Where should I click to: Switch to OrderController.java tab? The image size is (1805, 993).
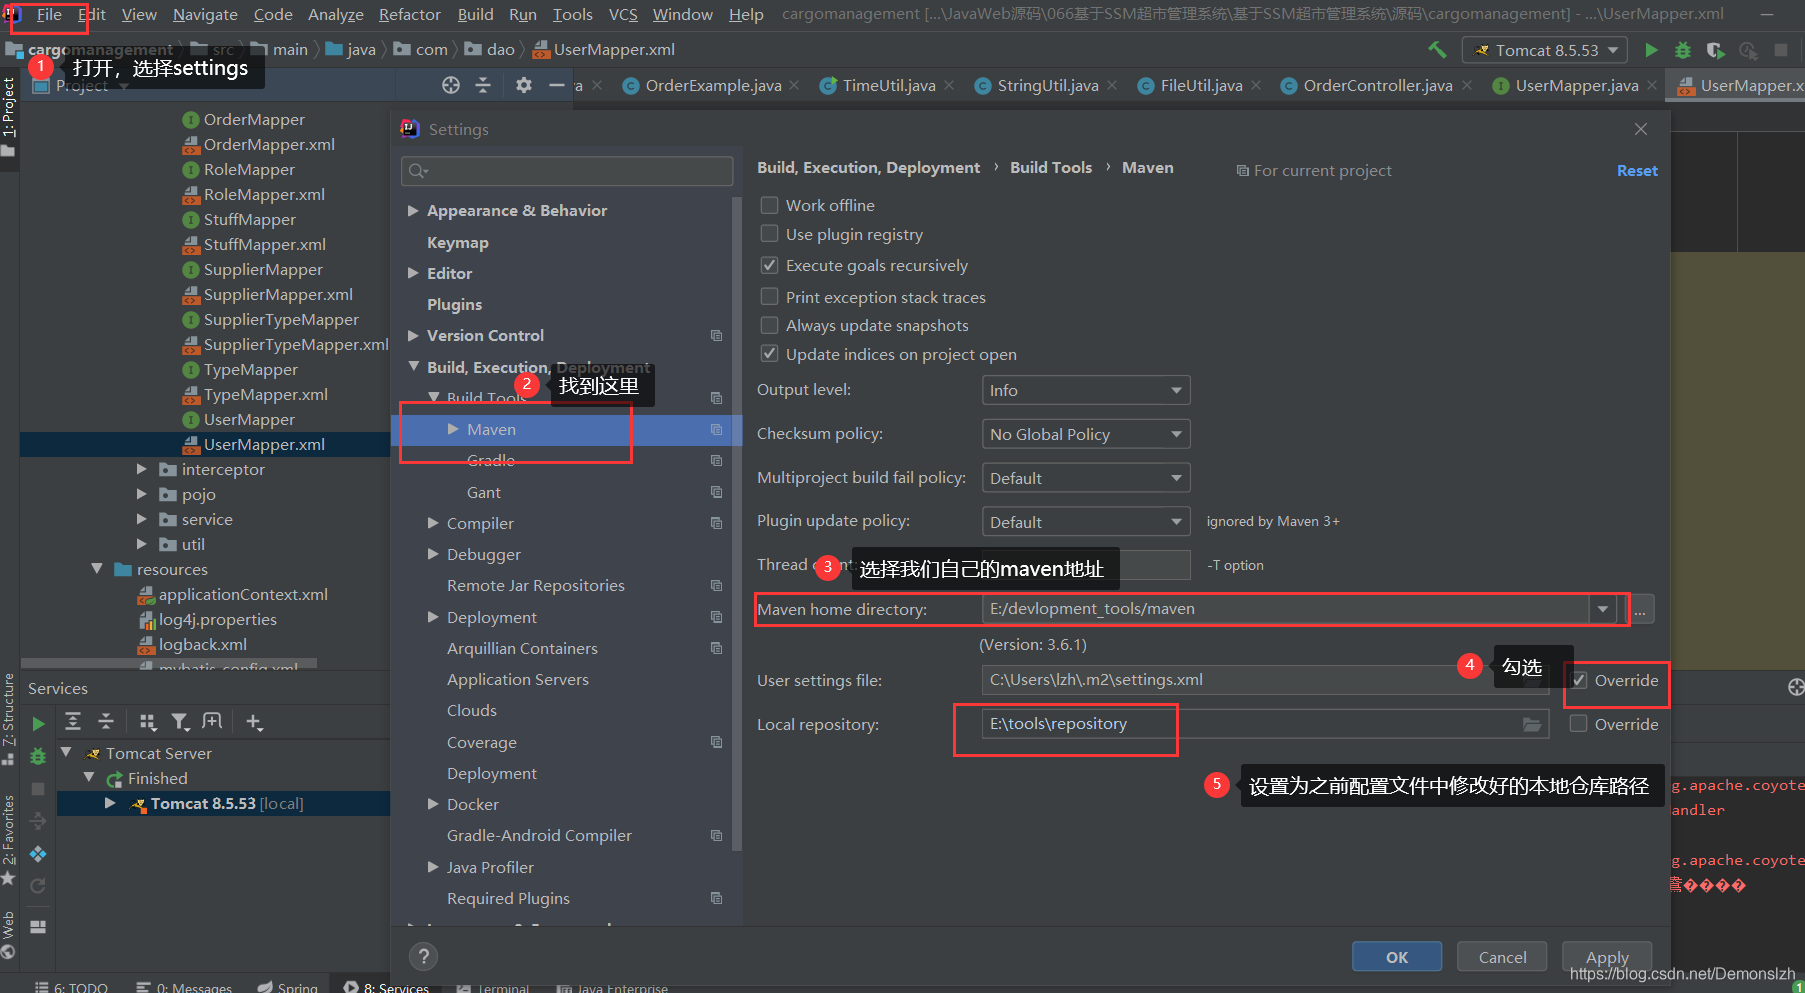tap(1377, 86)
